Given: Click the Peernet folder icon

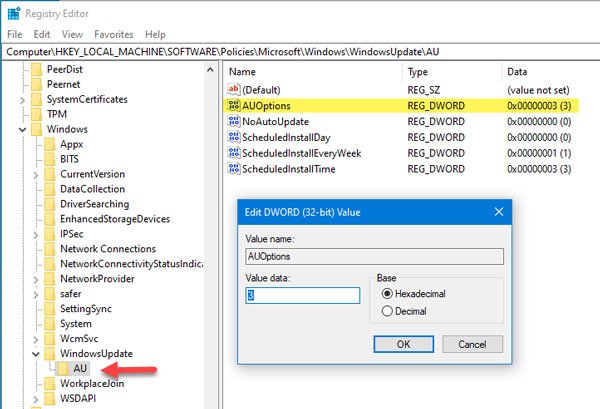Looking at the screenshot, I should 36,84.
